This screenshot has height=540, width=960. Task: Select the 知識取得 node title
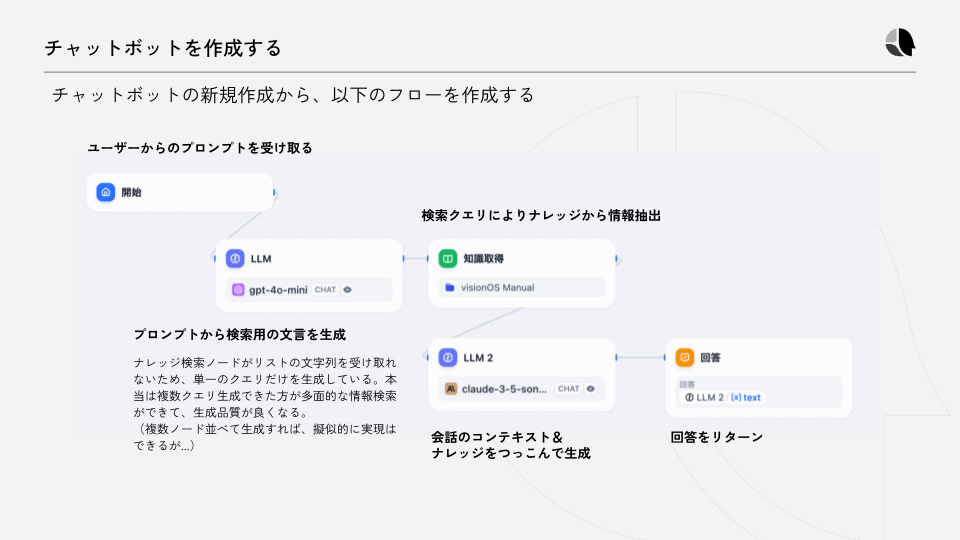(484, 258)
